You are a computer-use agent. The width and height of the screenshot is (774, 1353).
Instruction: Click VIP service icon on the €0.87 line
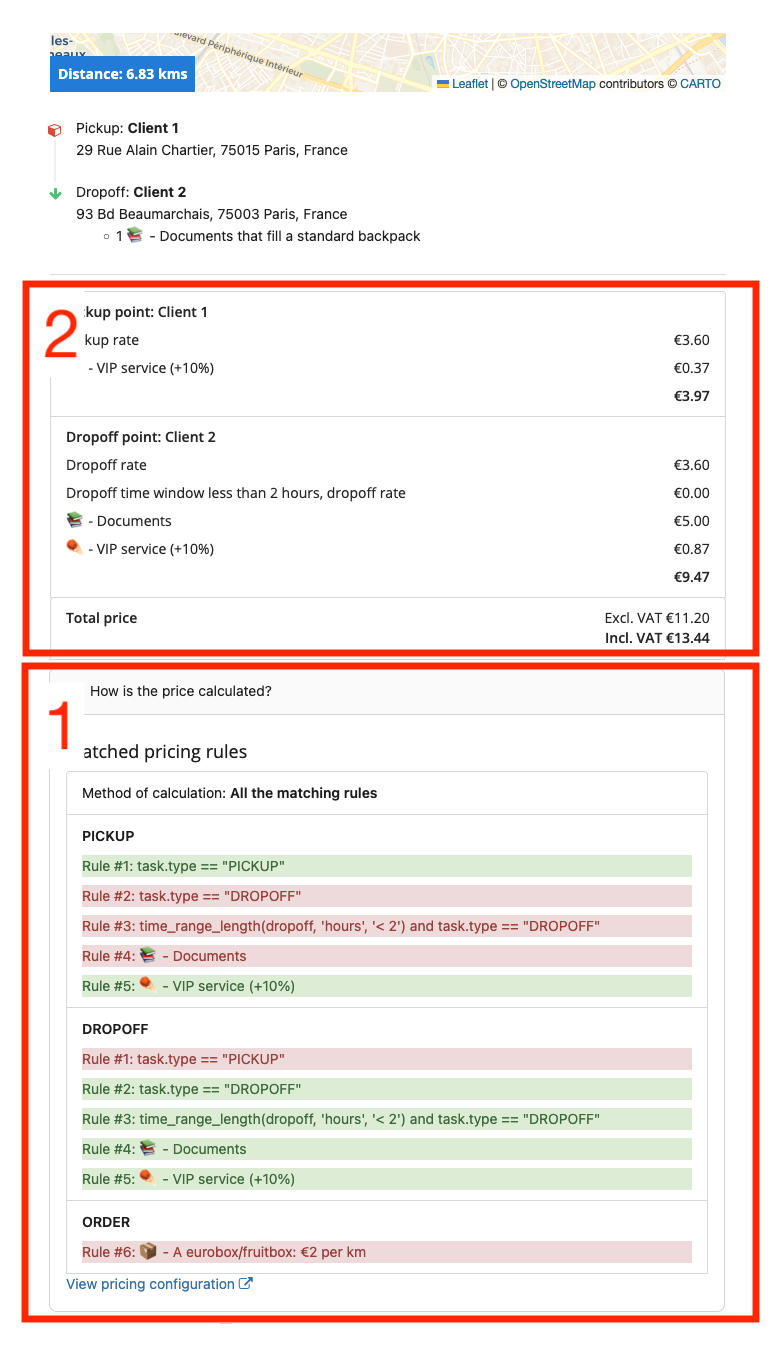pos(75,548)
